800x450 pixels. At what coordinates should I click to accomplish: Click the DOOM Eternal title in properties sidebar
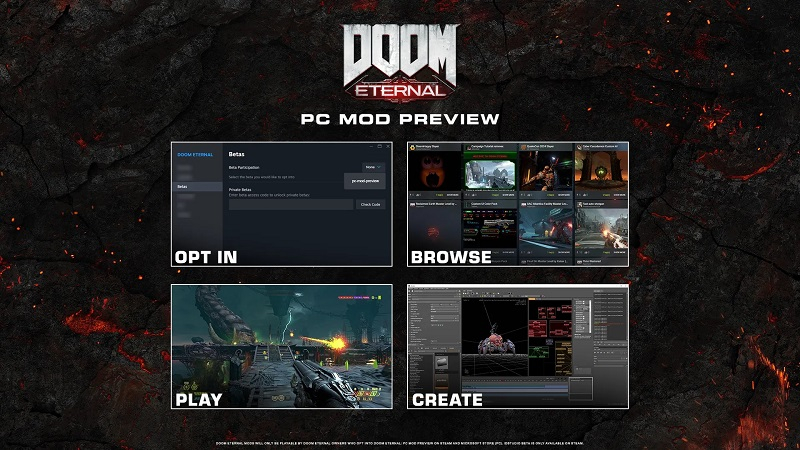point(196,155)
